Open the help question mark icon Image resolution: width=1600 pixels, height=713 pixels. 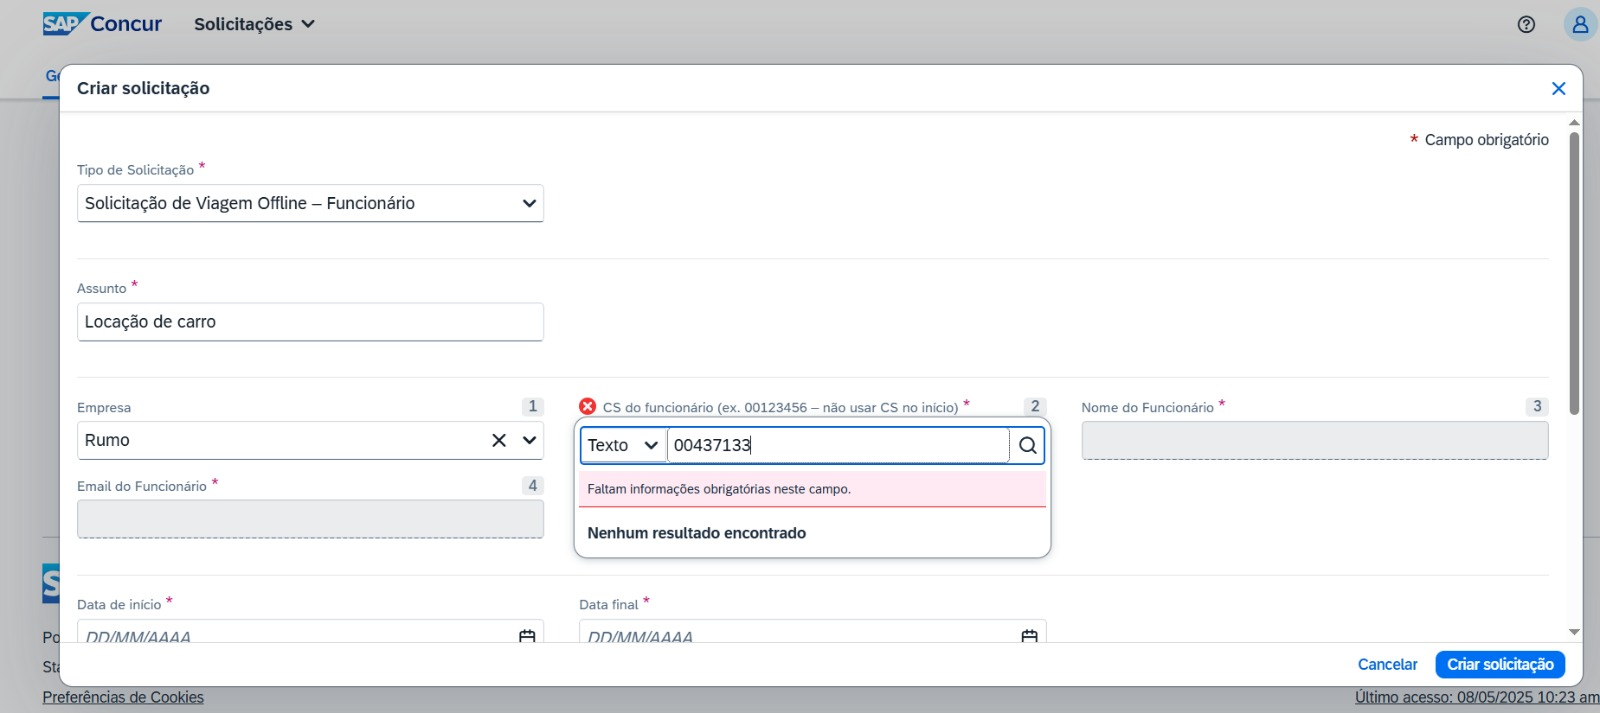(1526, 24)
